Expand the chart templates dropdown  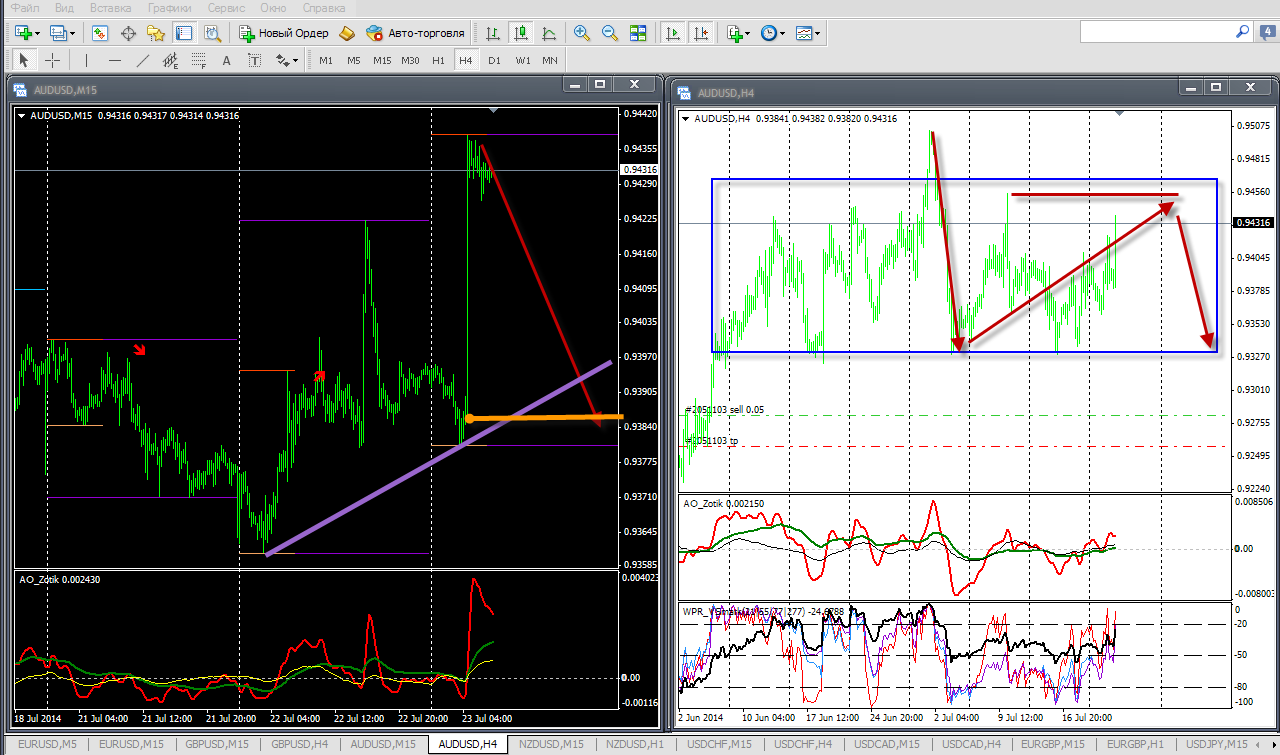(x=808, y=33)
